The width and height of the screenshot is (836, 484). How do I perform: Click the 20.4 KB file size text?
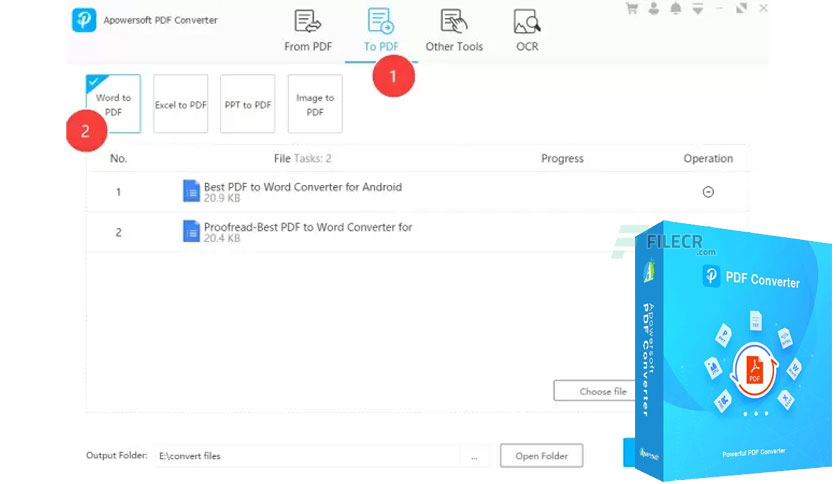tap(222, 238)
